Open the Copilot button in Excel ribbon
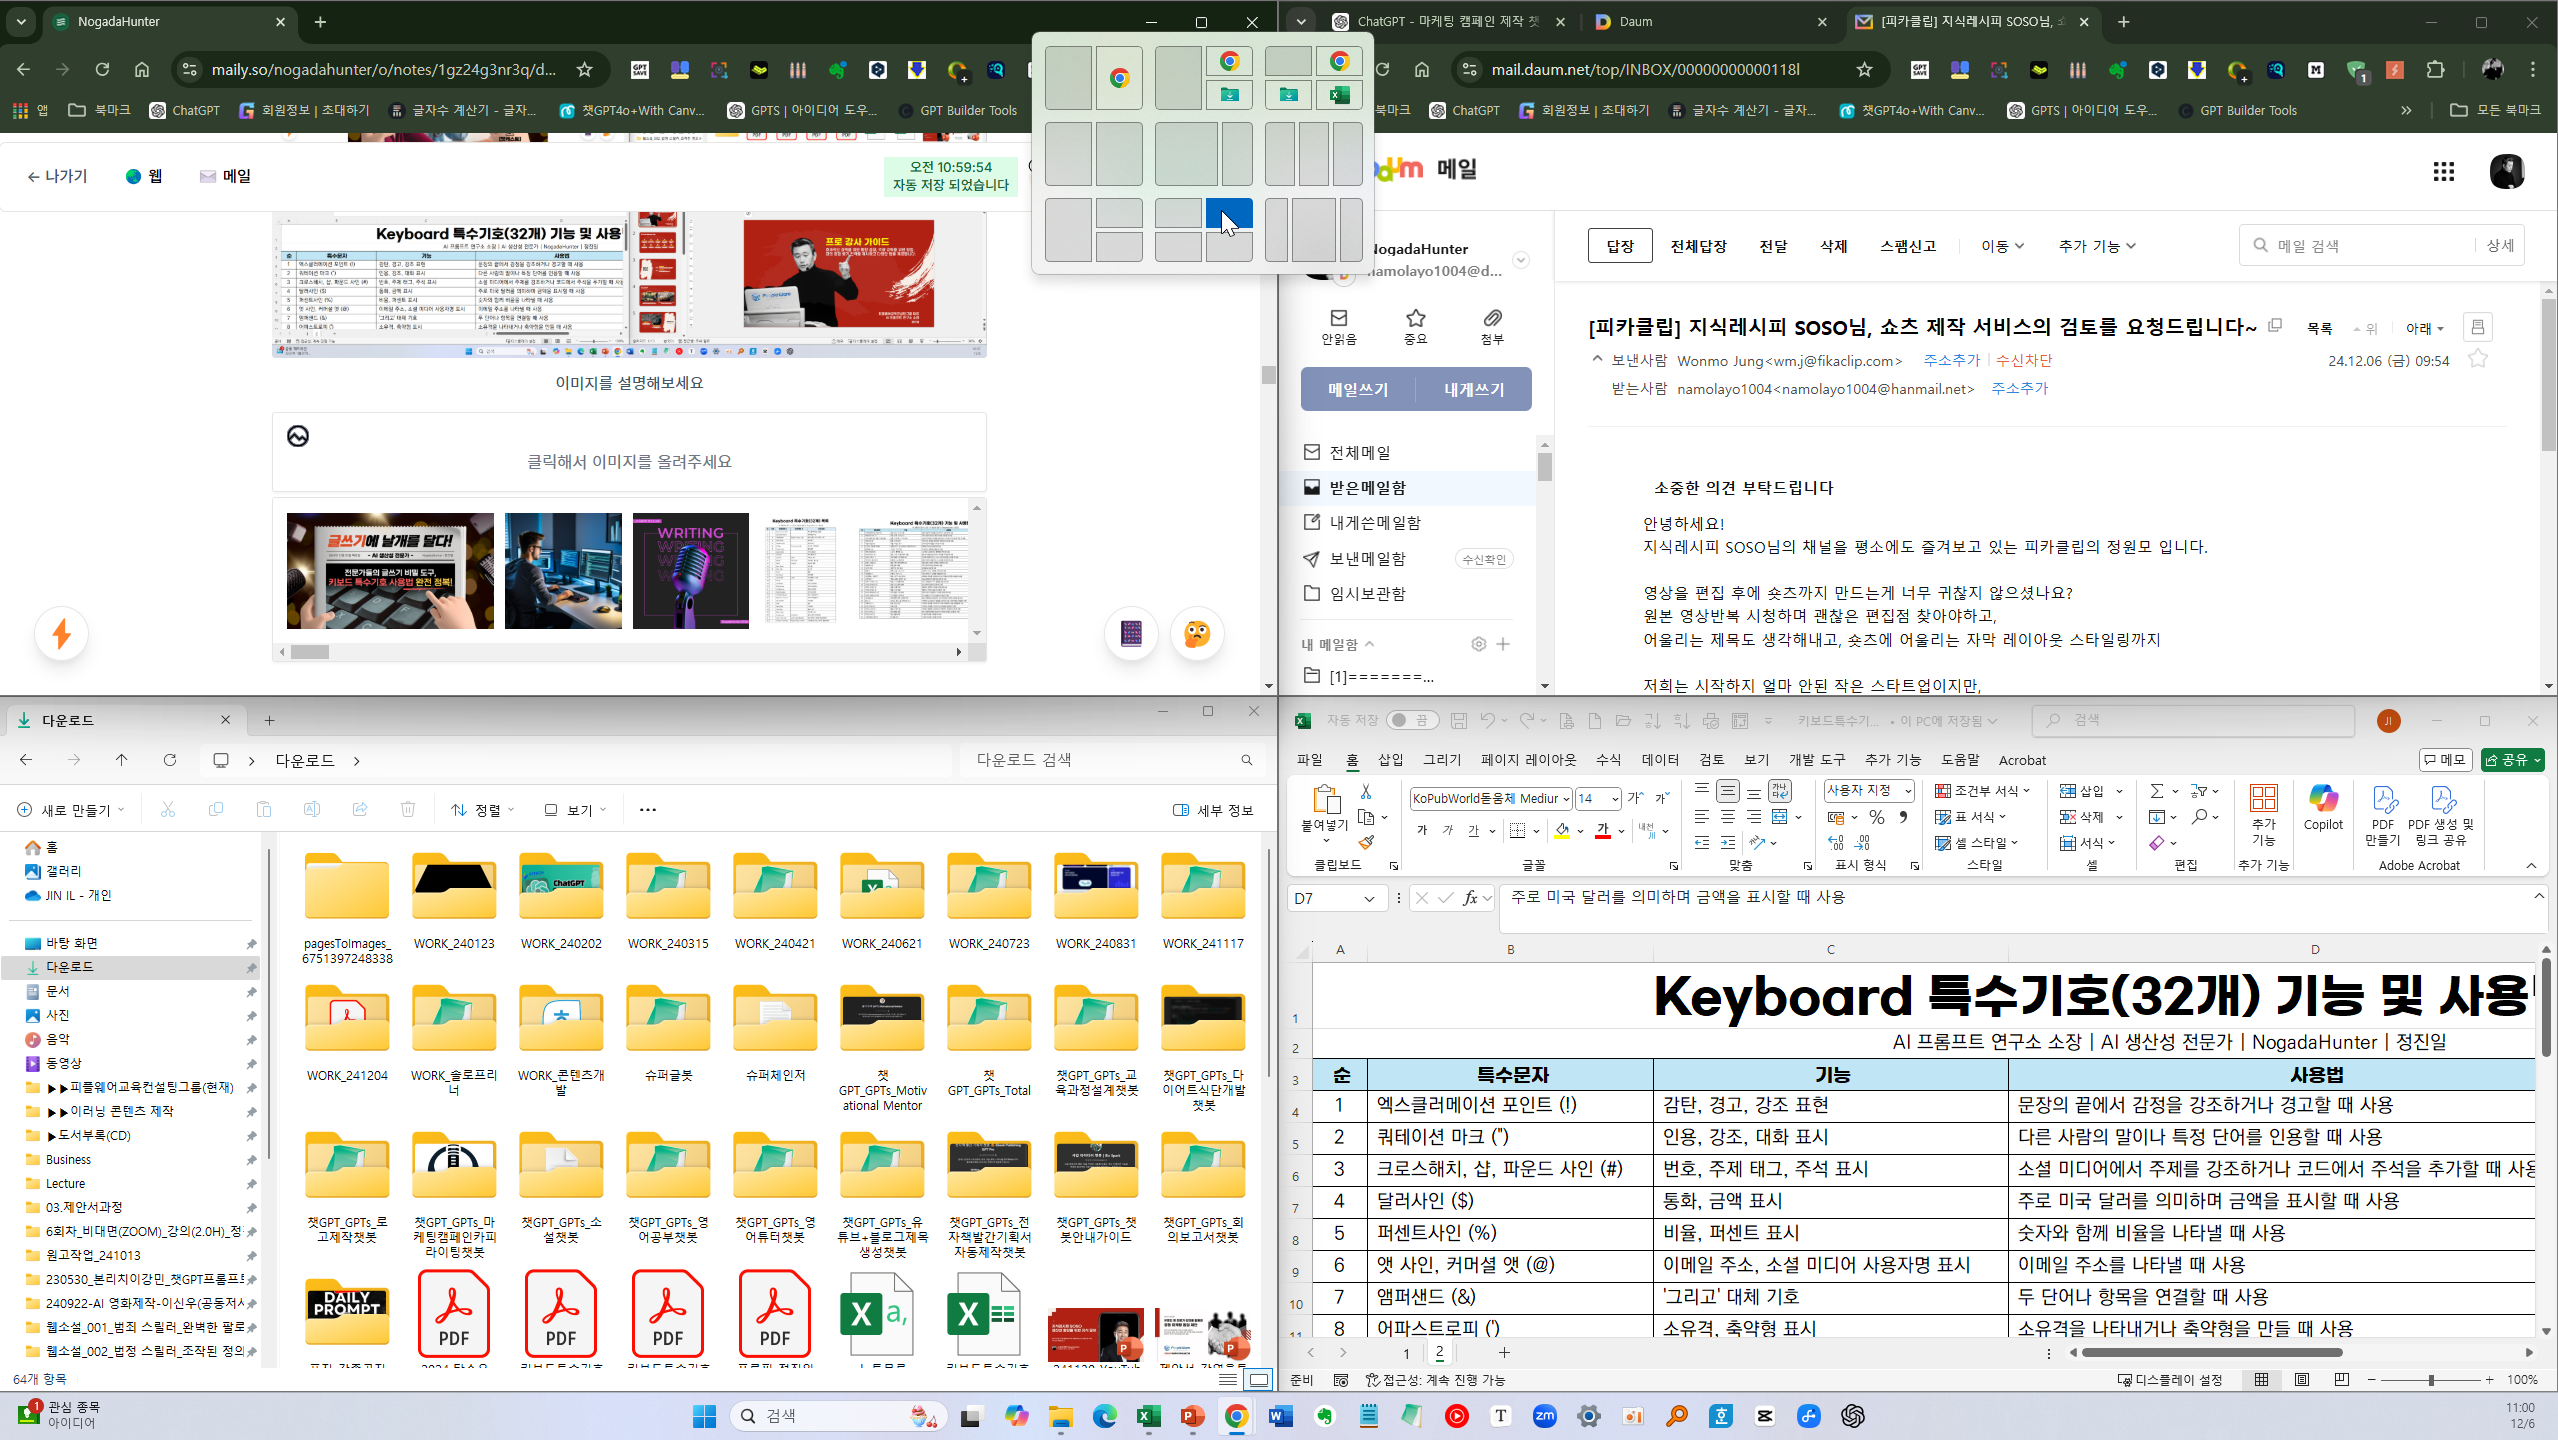Image resolution: width=2558 pixels, height=1440 pixels. click(x=2322, y=807)
